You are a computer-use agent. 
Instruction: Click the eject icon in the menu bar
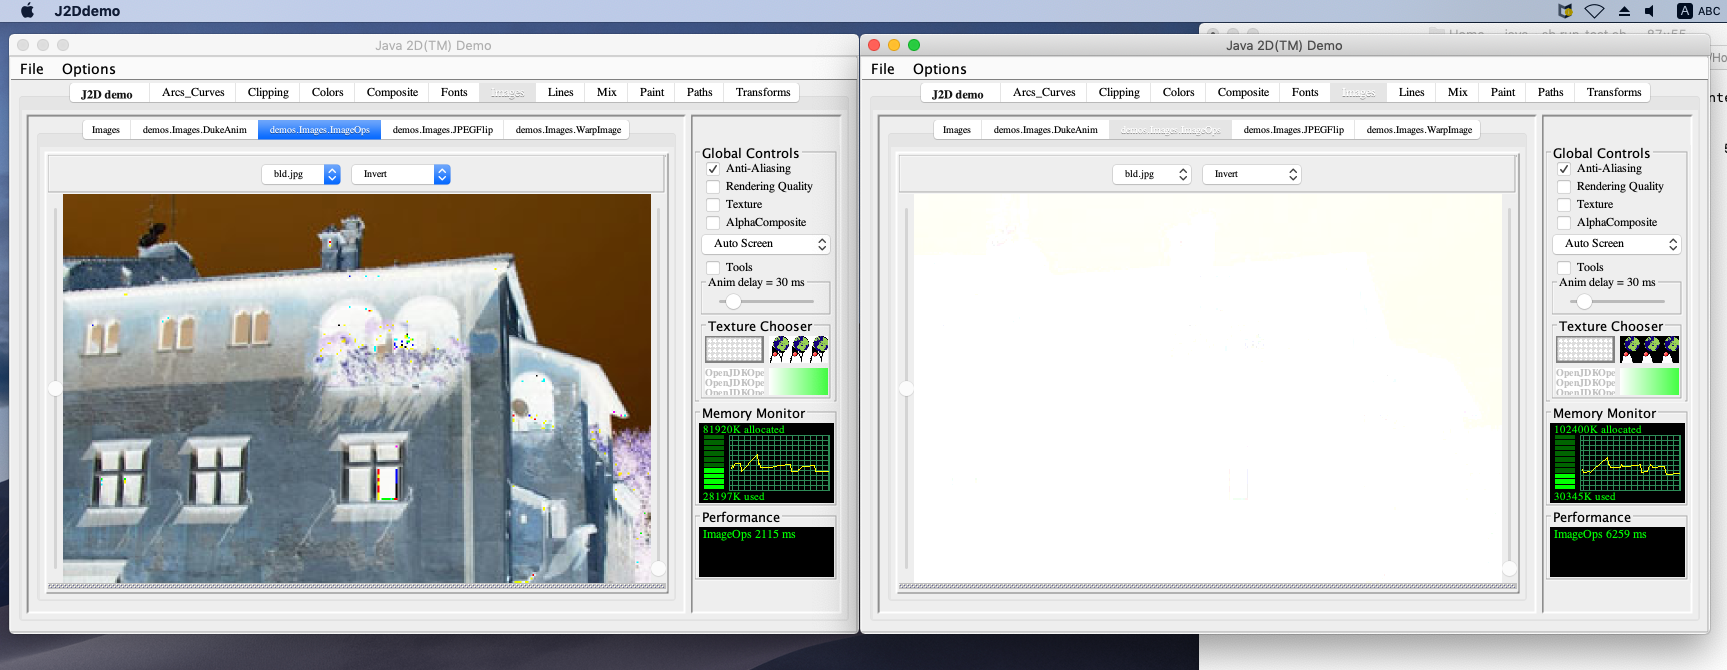click(x=1624, y=11)
